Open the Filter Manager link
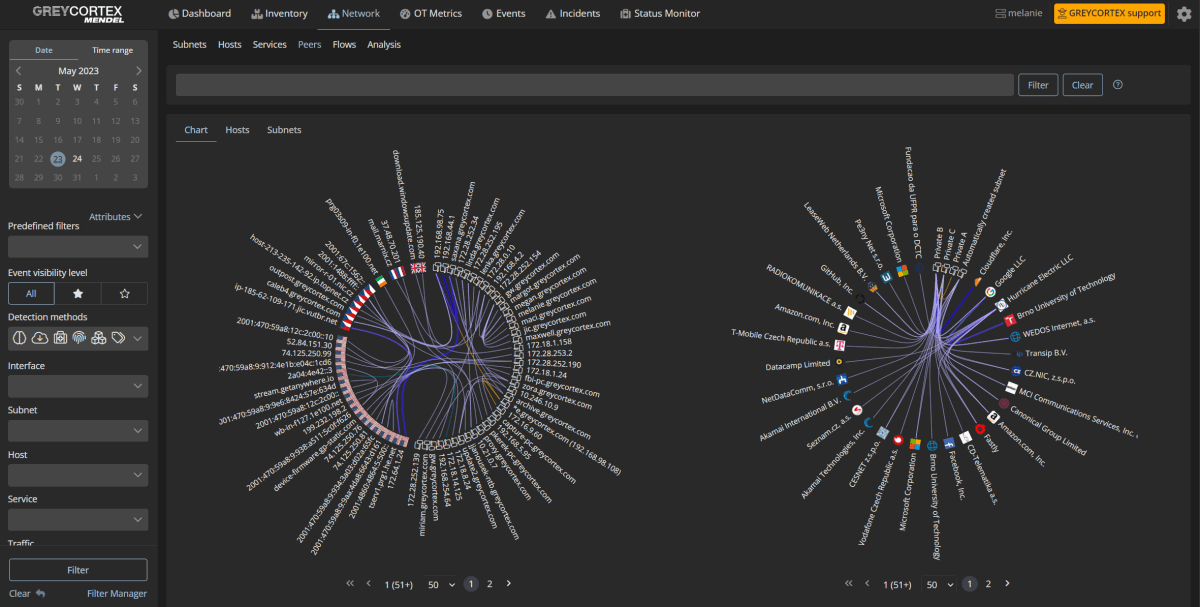This screenshot has width=1200, height=607. coord(116,594)
